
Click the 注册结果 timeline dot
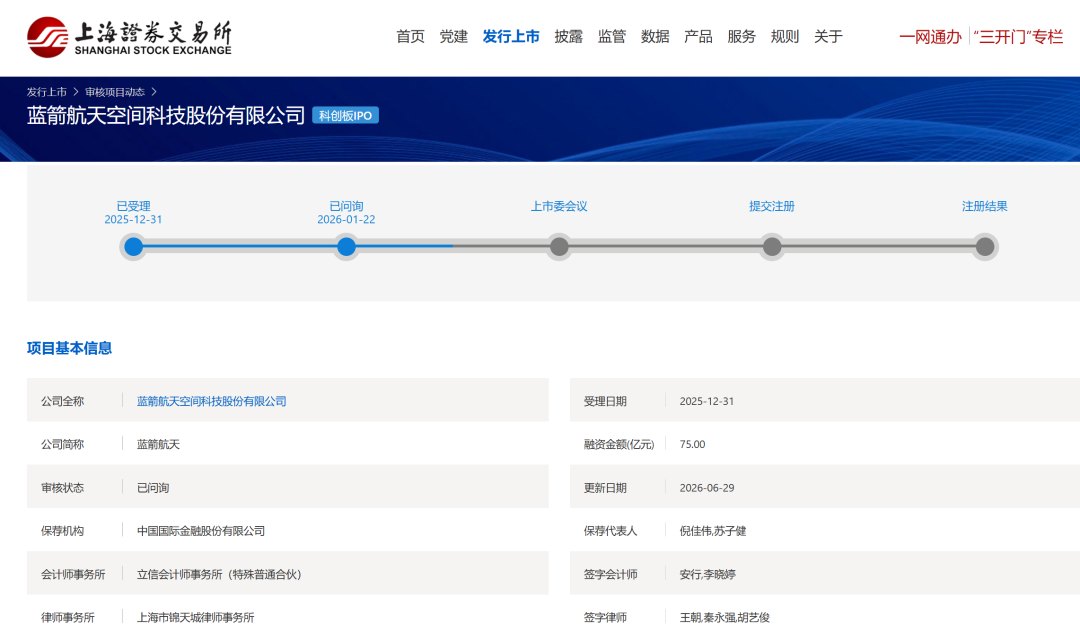tap(985, 247)
